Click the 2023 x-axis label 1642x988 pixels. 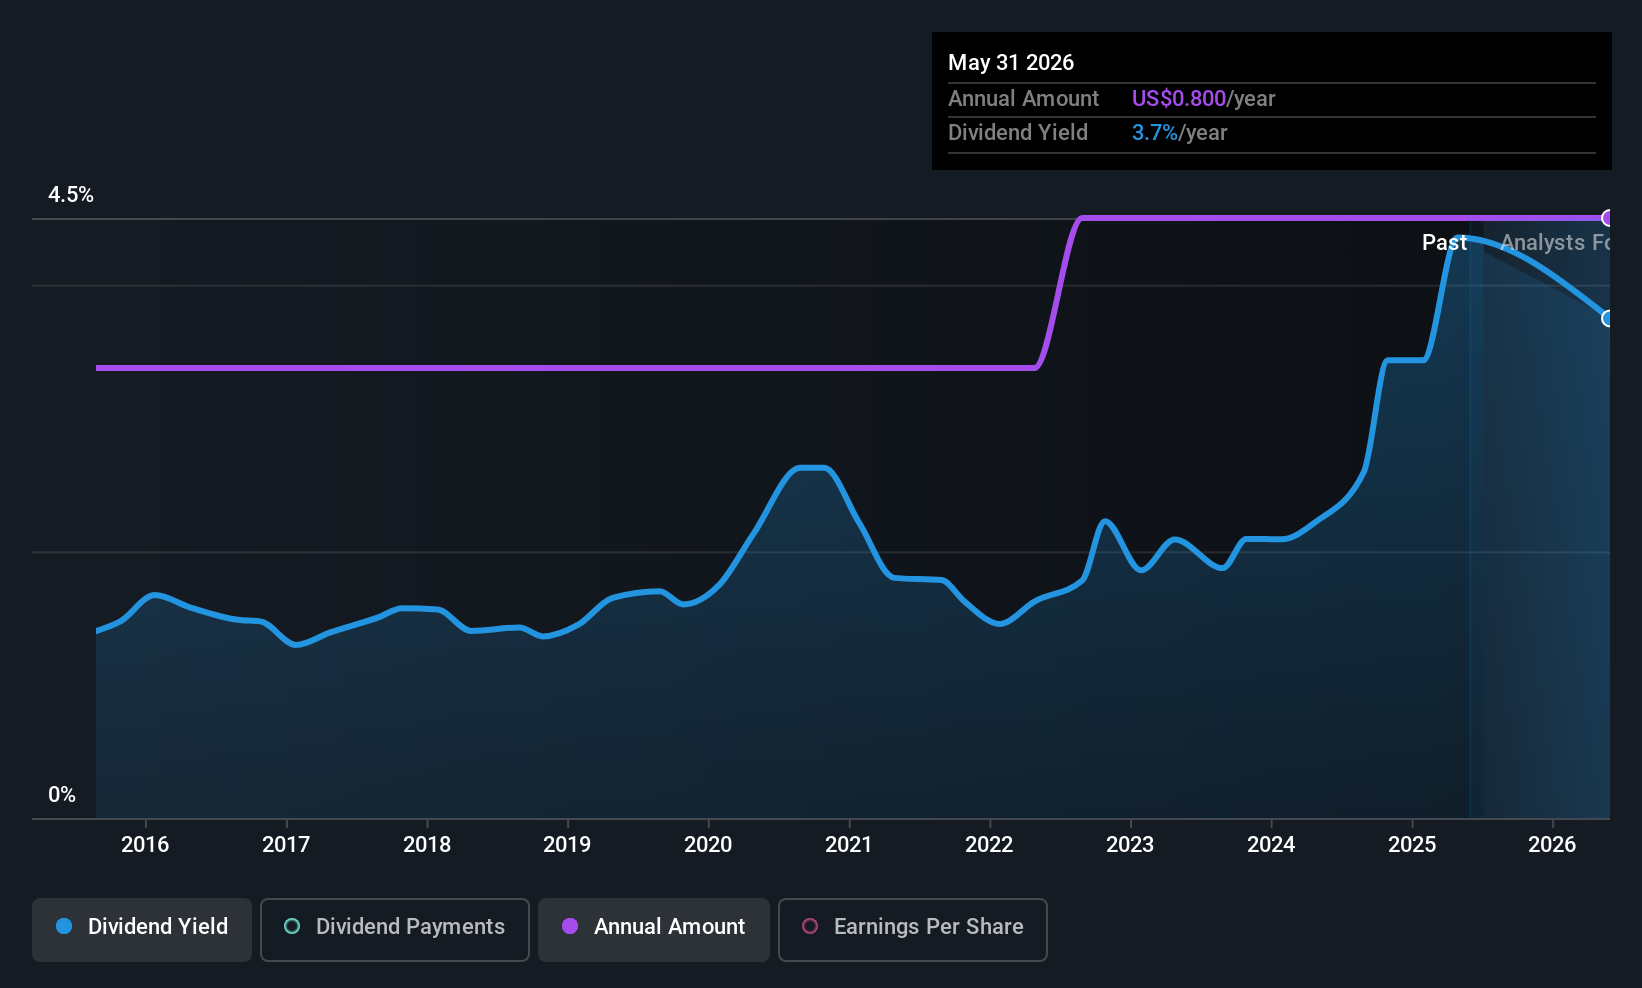click(1130, 845)
